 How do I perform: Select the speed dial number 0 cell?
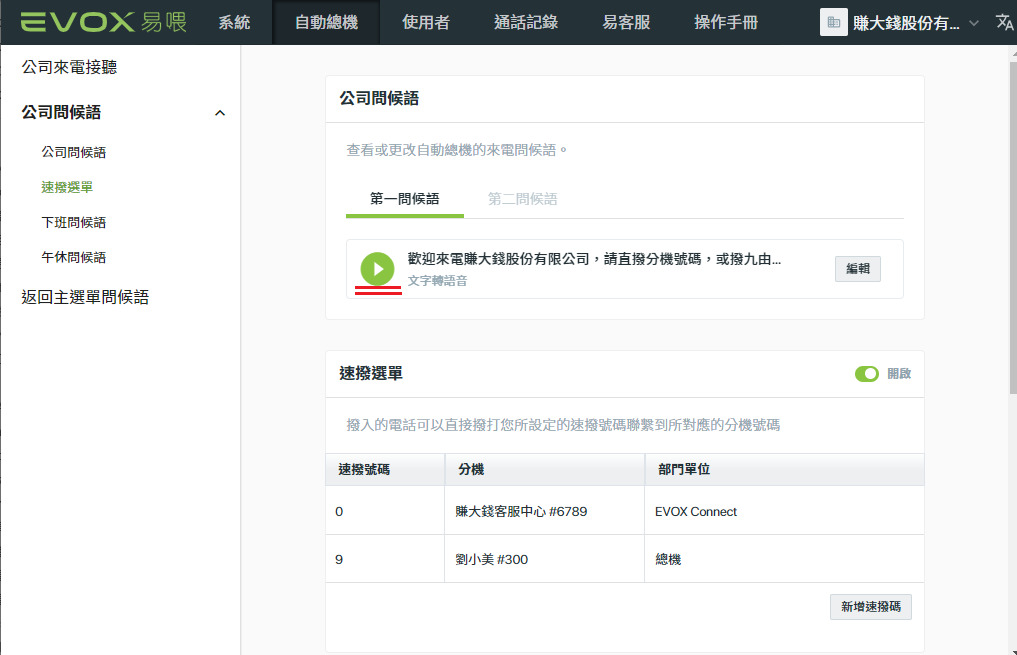(385, 511)
